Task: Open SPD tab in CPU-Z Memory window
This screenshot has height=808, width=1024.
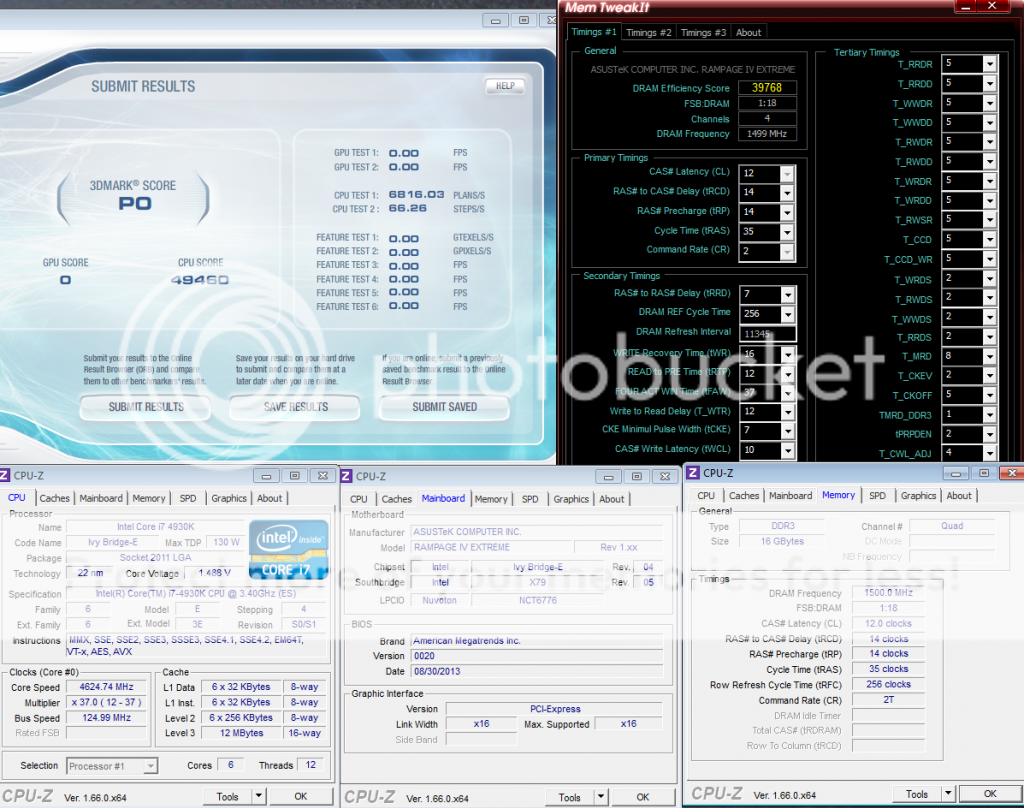Action: pyautogui.click(x=877, y=495)
